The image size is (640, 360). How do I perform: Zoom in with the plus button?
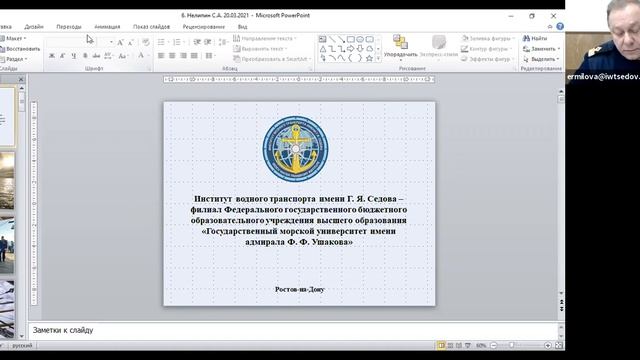[548, 345]
